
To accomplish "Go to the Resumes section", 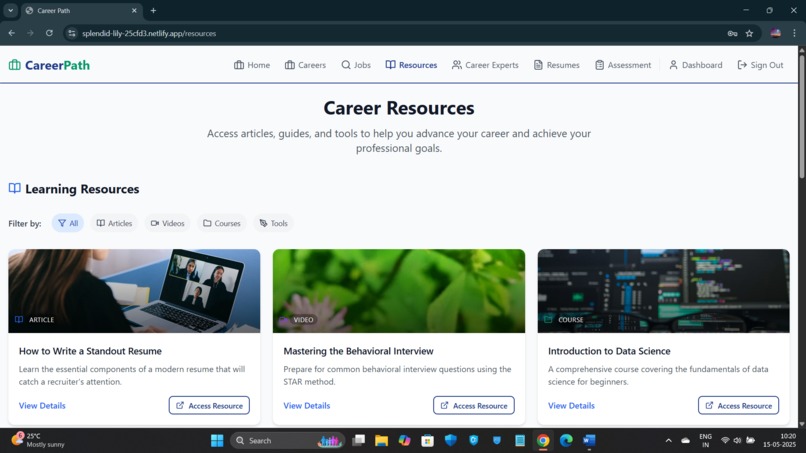I will click(556, 65).
